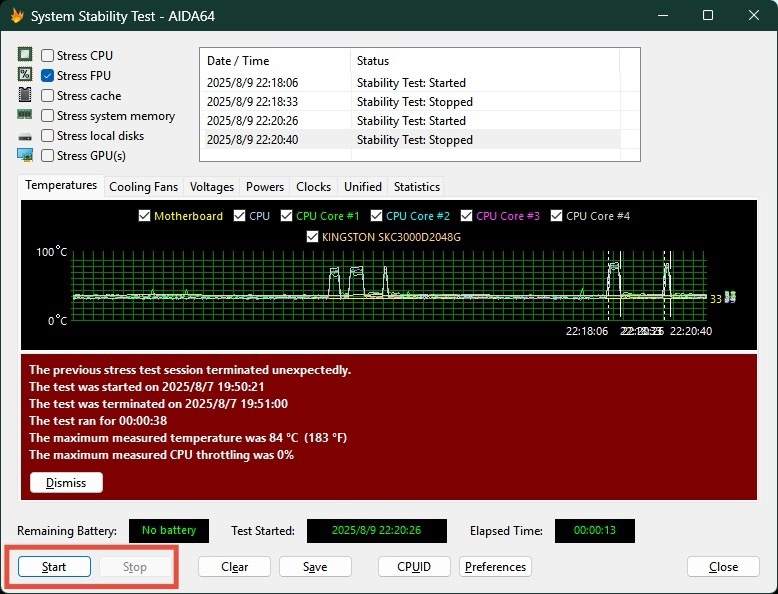This screenshot has width=778, height=594.
Task: Toggle the CPU temperature graph checkbox
Action: (x=239, y=216)
